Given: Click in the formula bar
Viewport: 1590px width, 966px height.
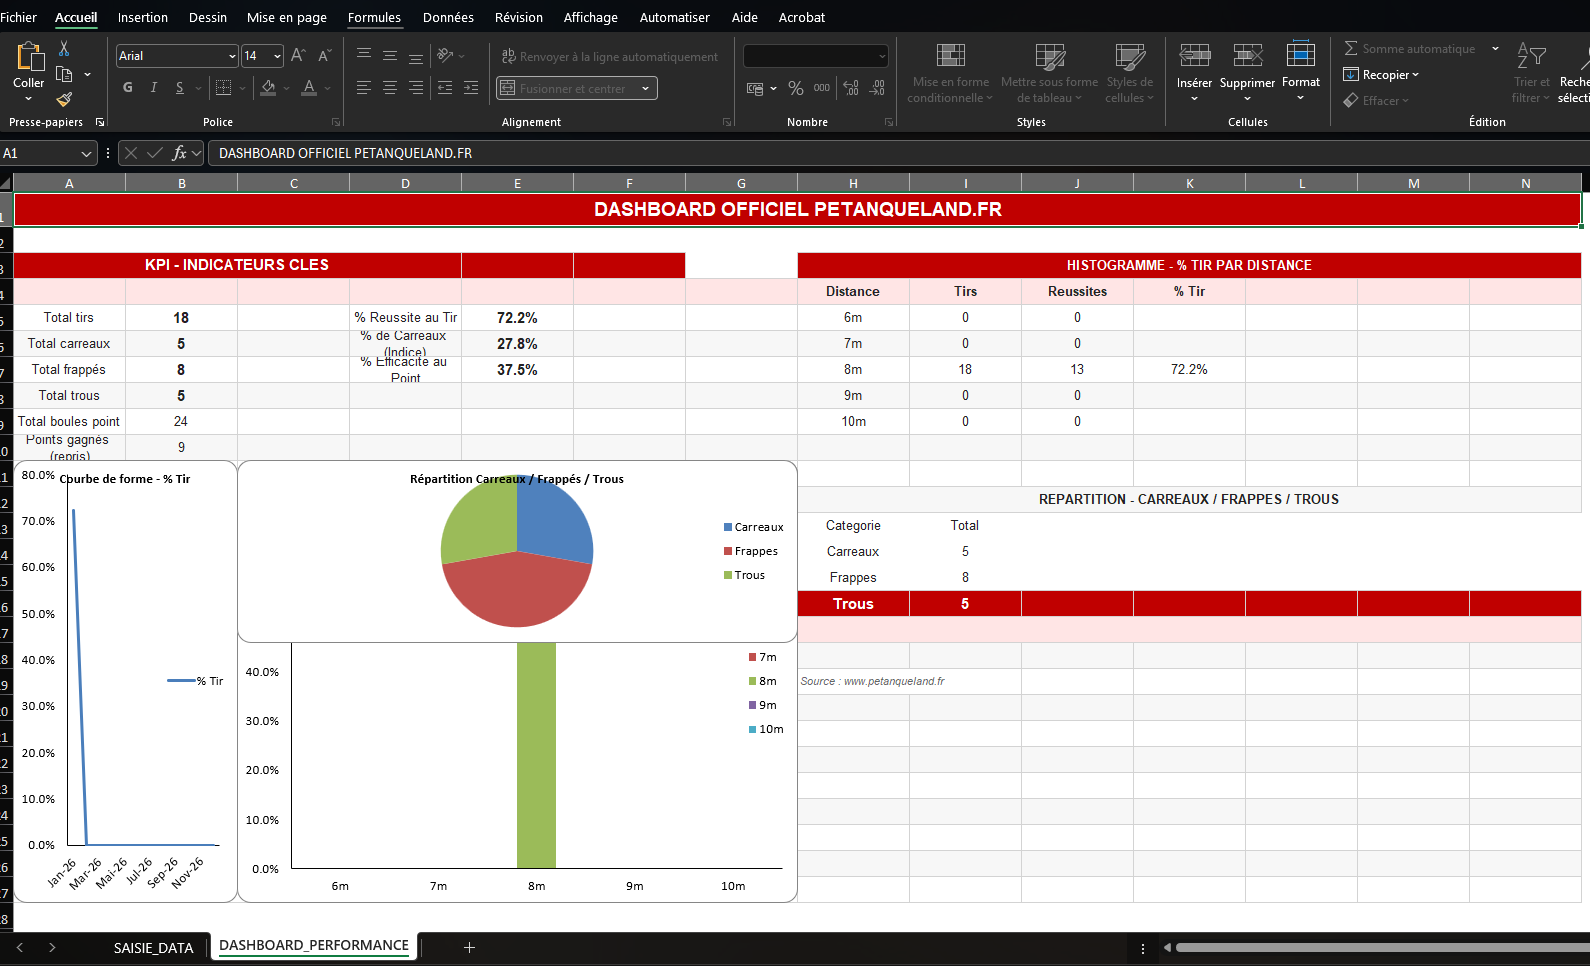Looking at the screenshot, I should tap(898, 153).
